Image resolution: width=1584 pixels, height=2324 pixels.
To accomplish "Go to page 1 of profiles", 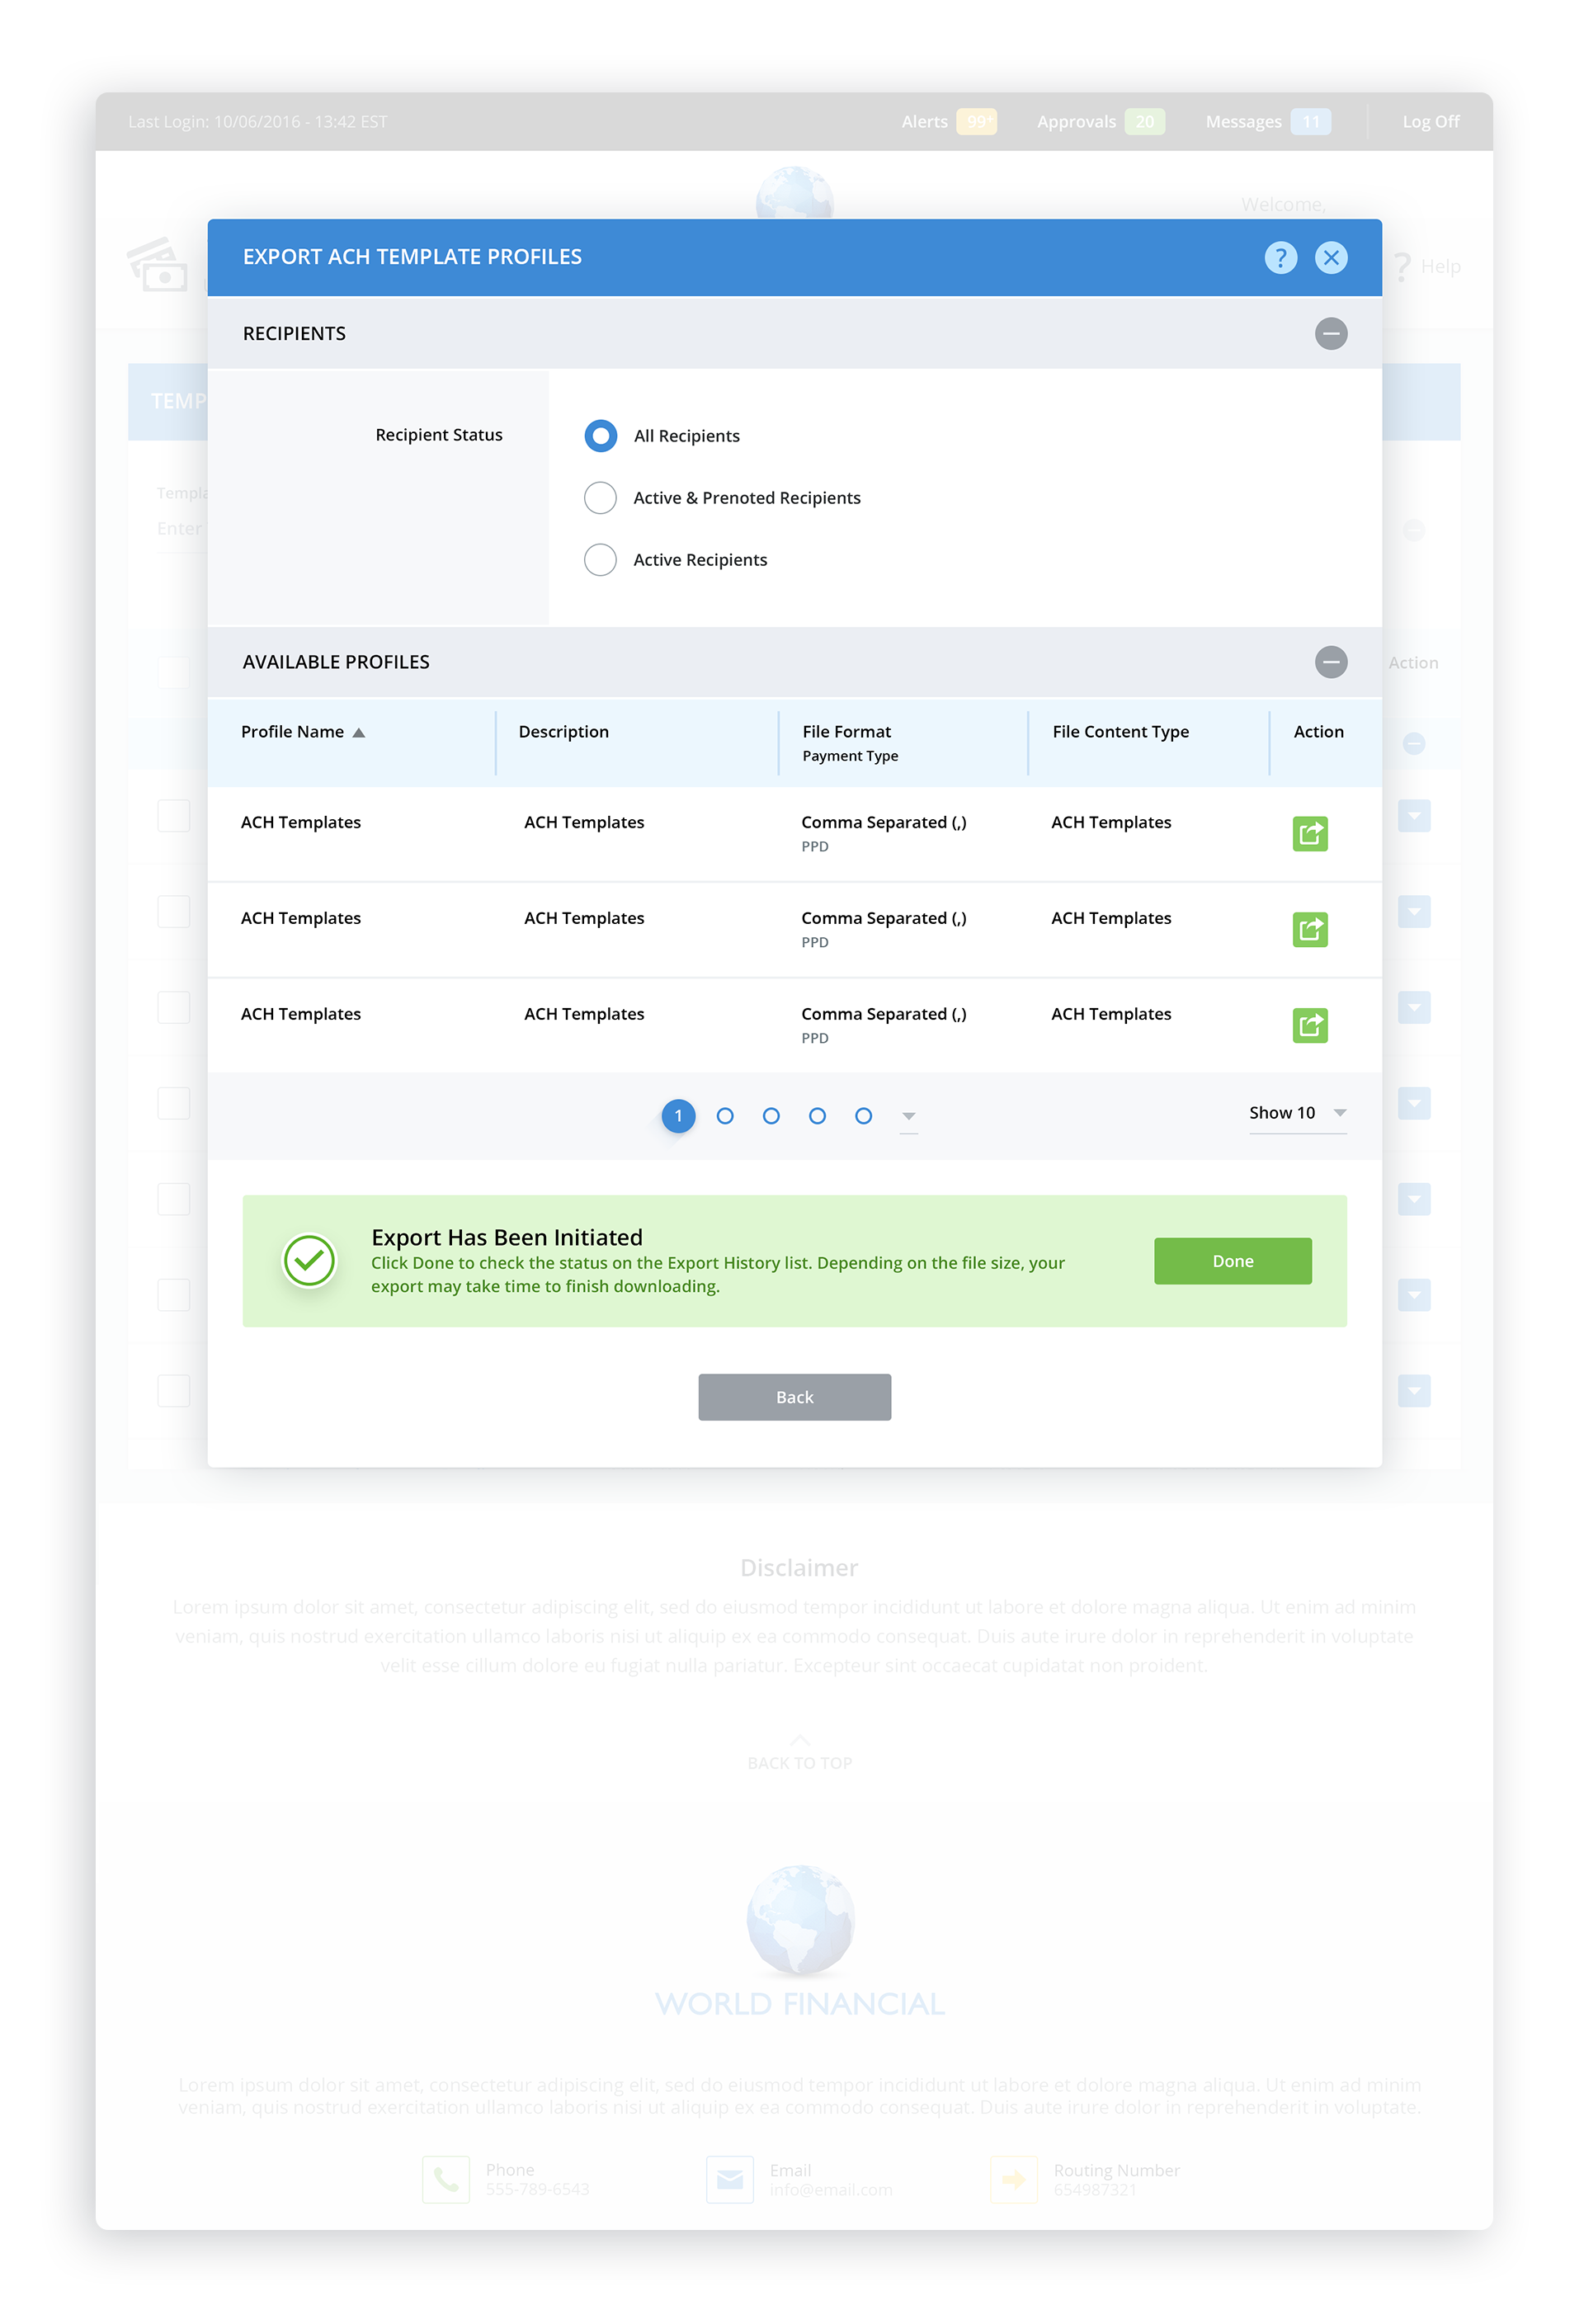I will coord(678,1115).
